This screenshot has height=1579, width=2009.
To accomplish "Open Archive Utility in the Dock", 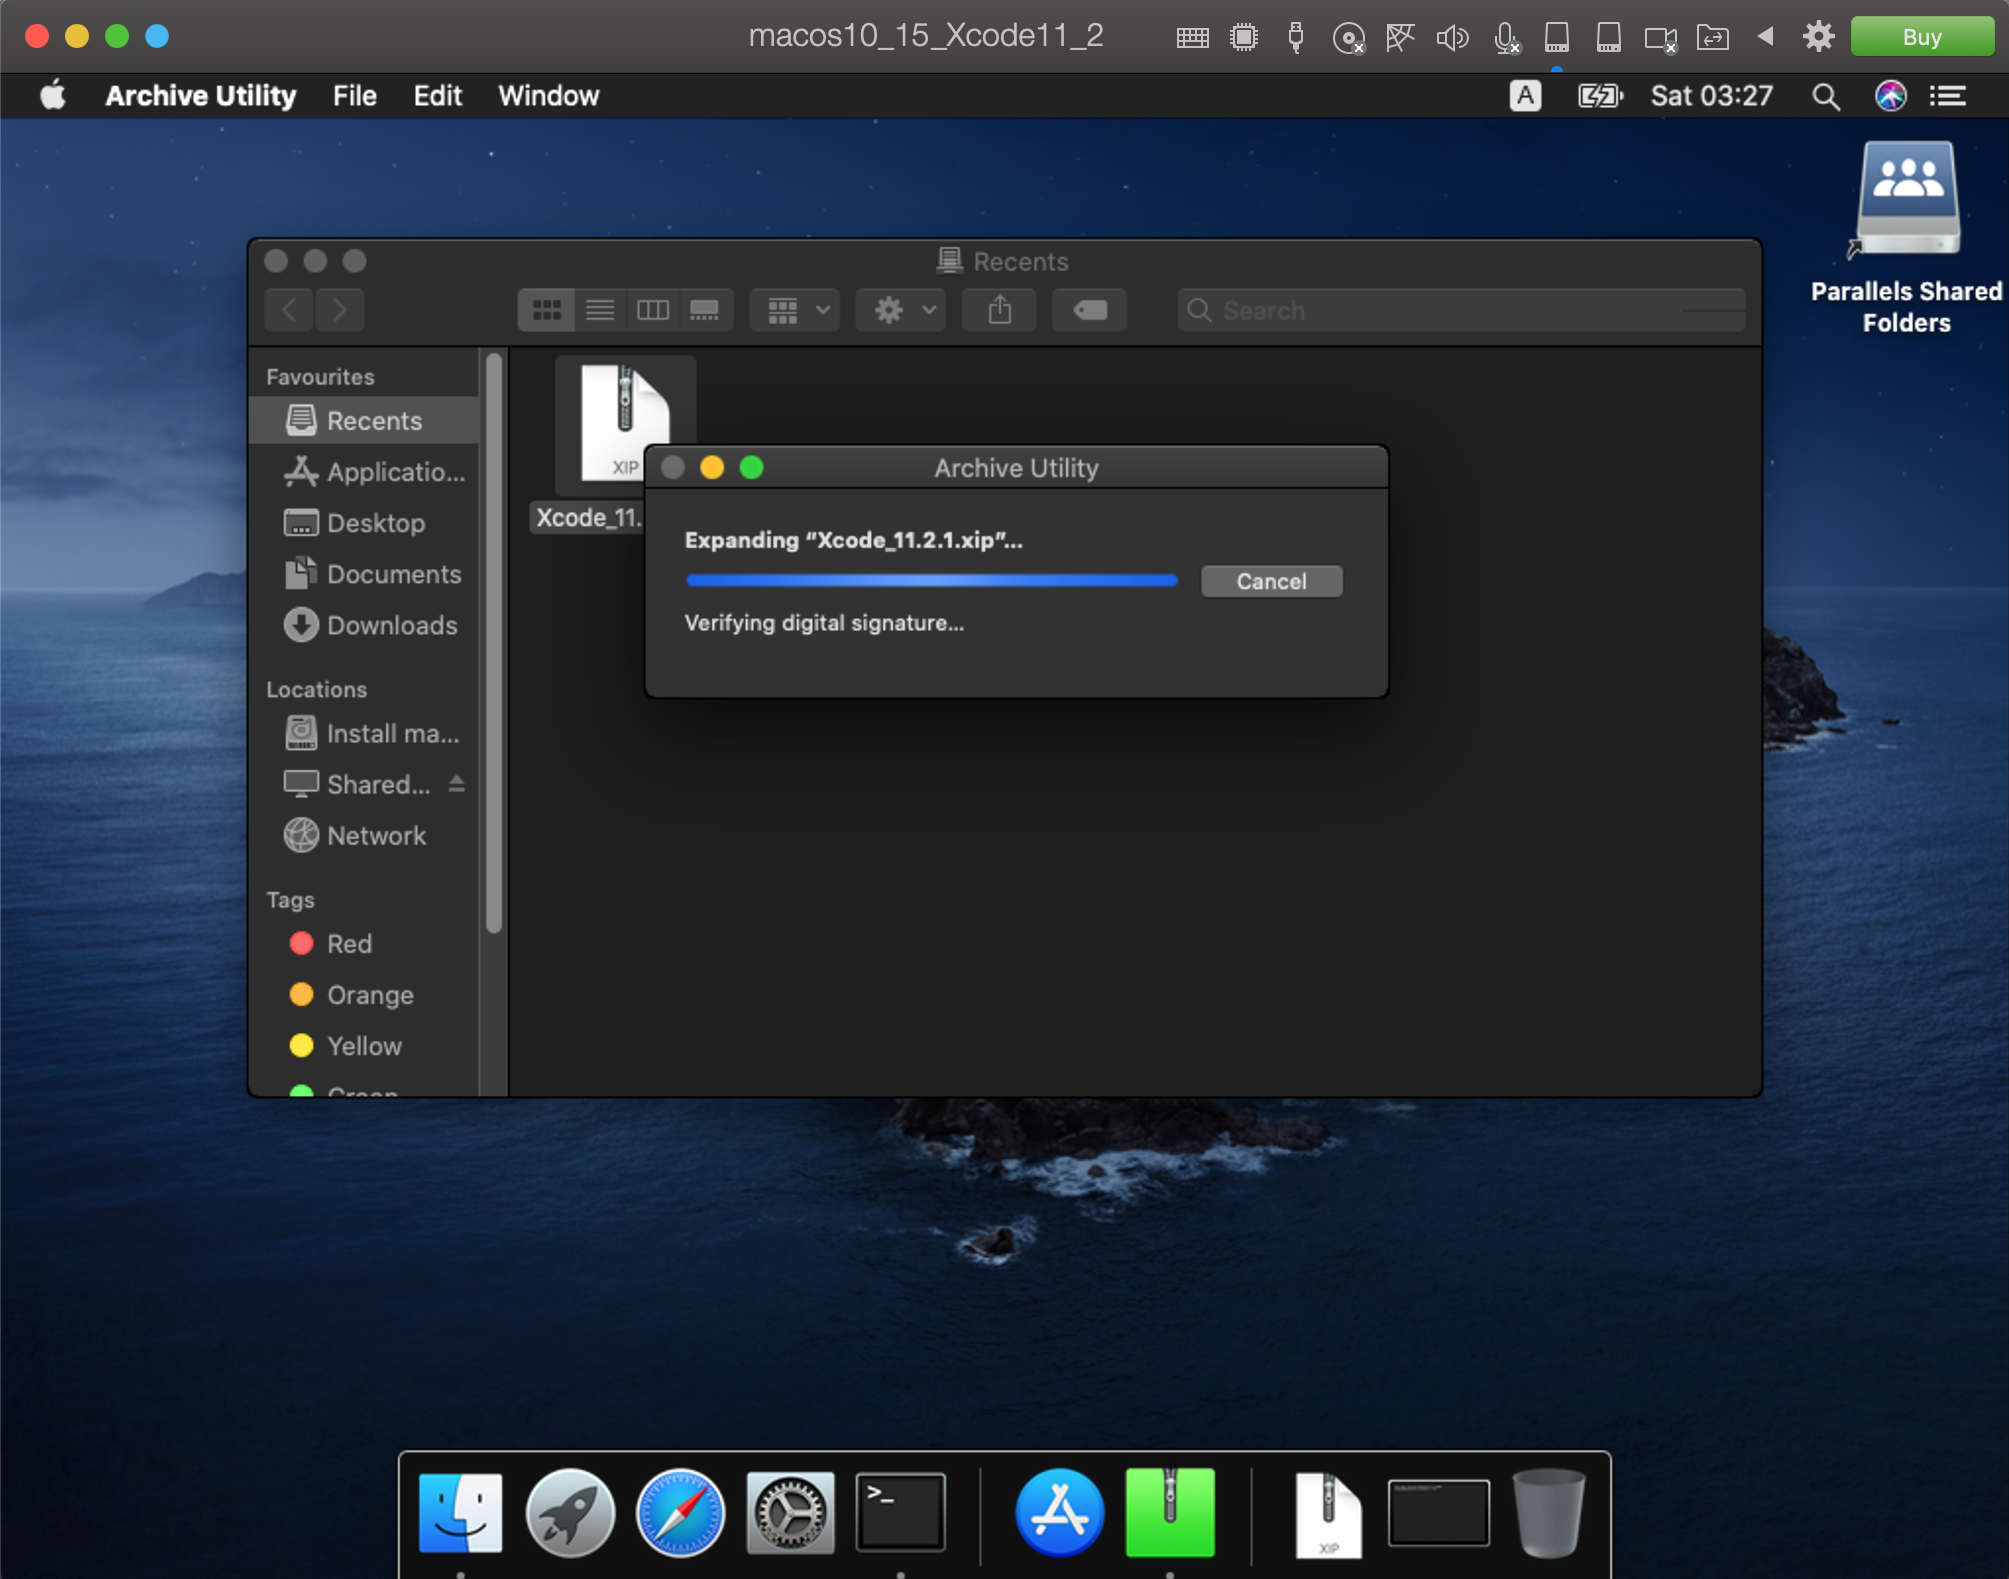I will click(1169, 1513).
